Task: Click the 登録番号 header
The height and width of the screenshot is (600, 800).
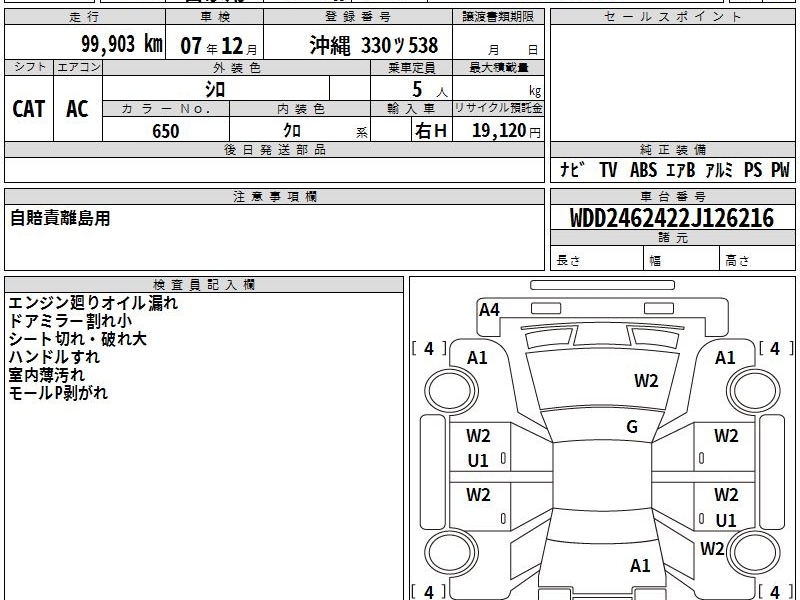Action: (358, 17)
